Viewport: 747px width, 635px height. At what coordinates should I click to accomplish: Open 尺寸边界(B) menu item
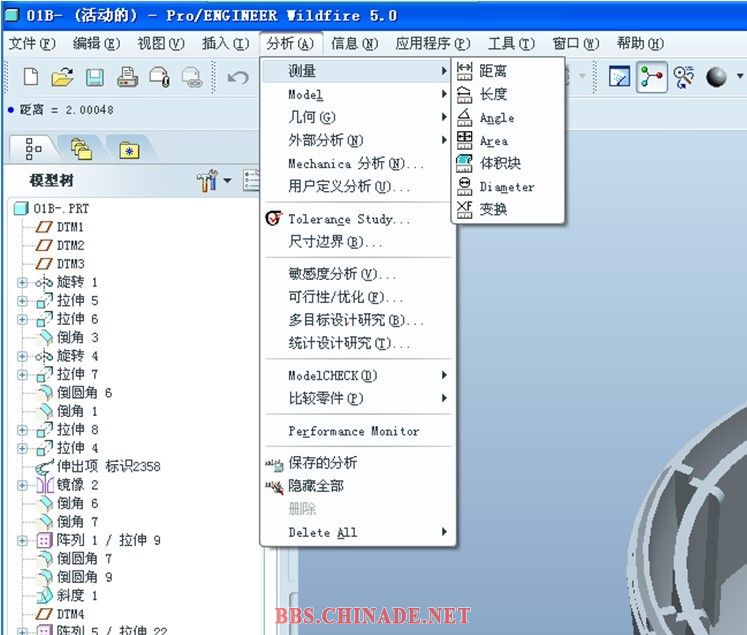tap(357, 242)
